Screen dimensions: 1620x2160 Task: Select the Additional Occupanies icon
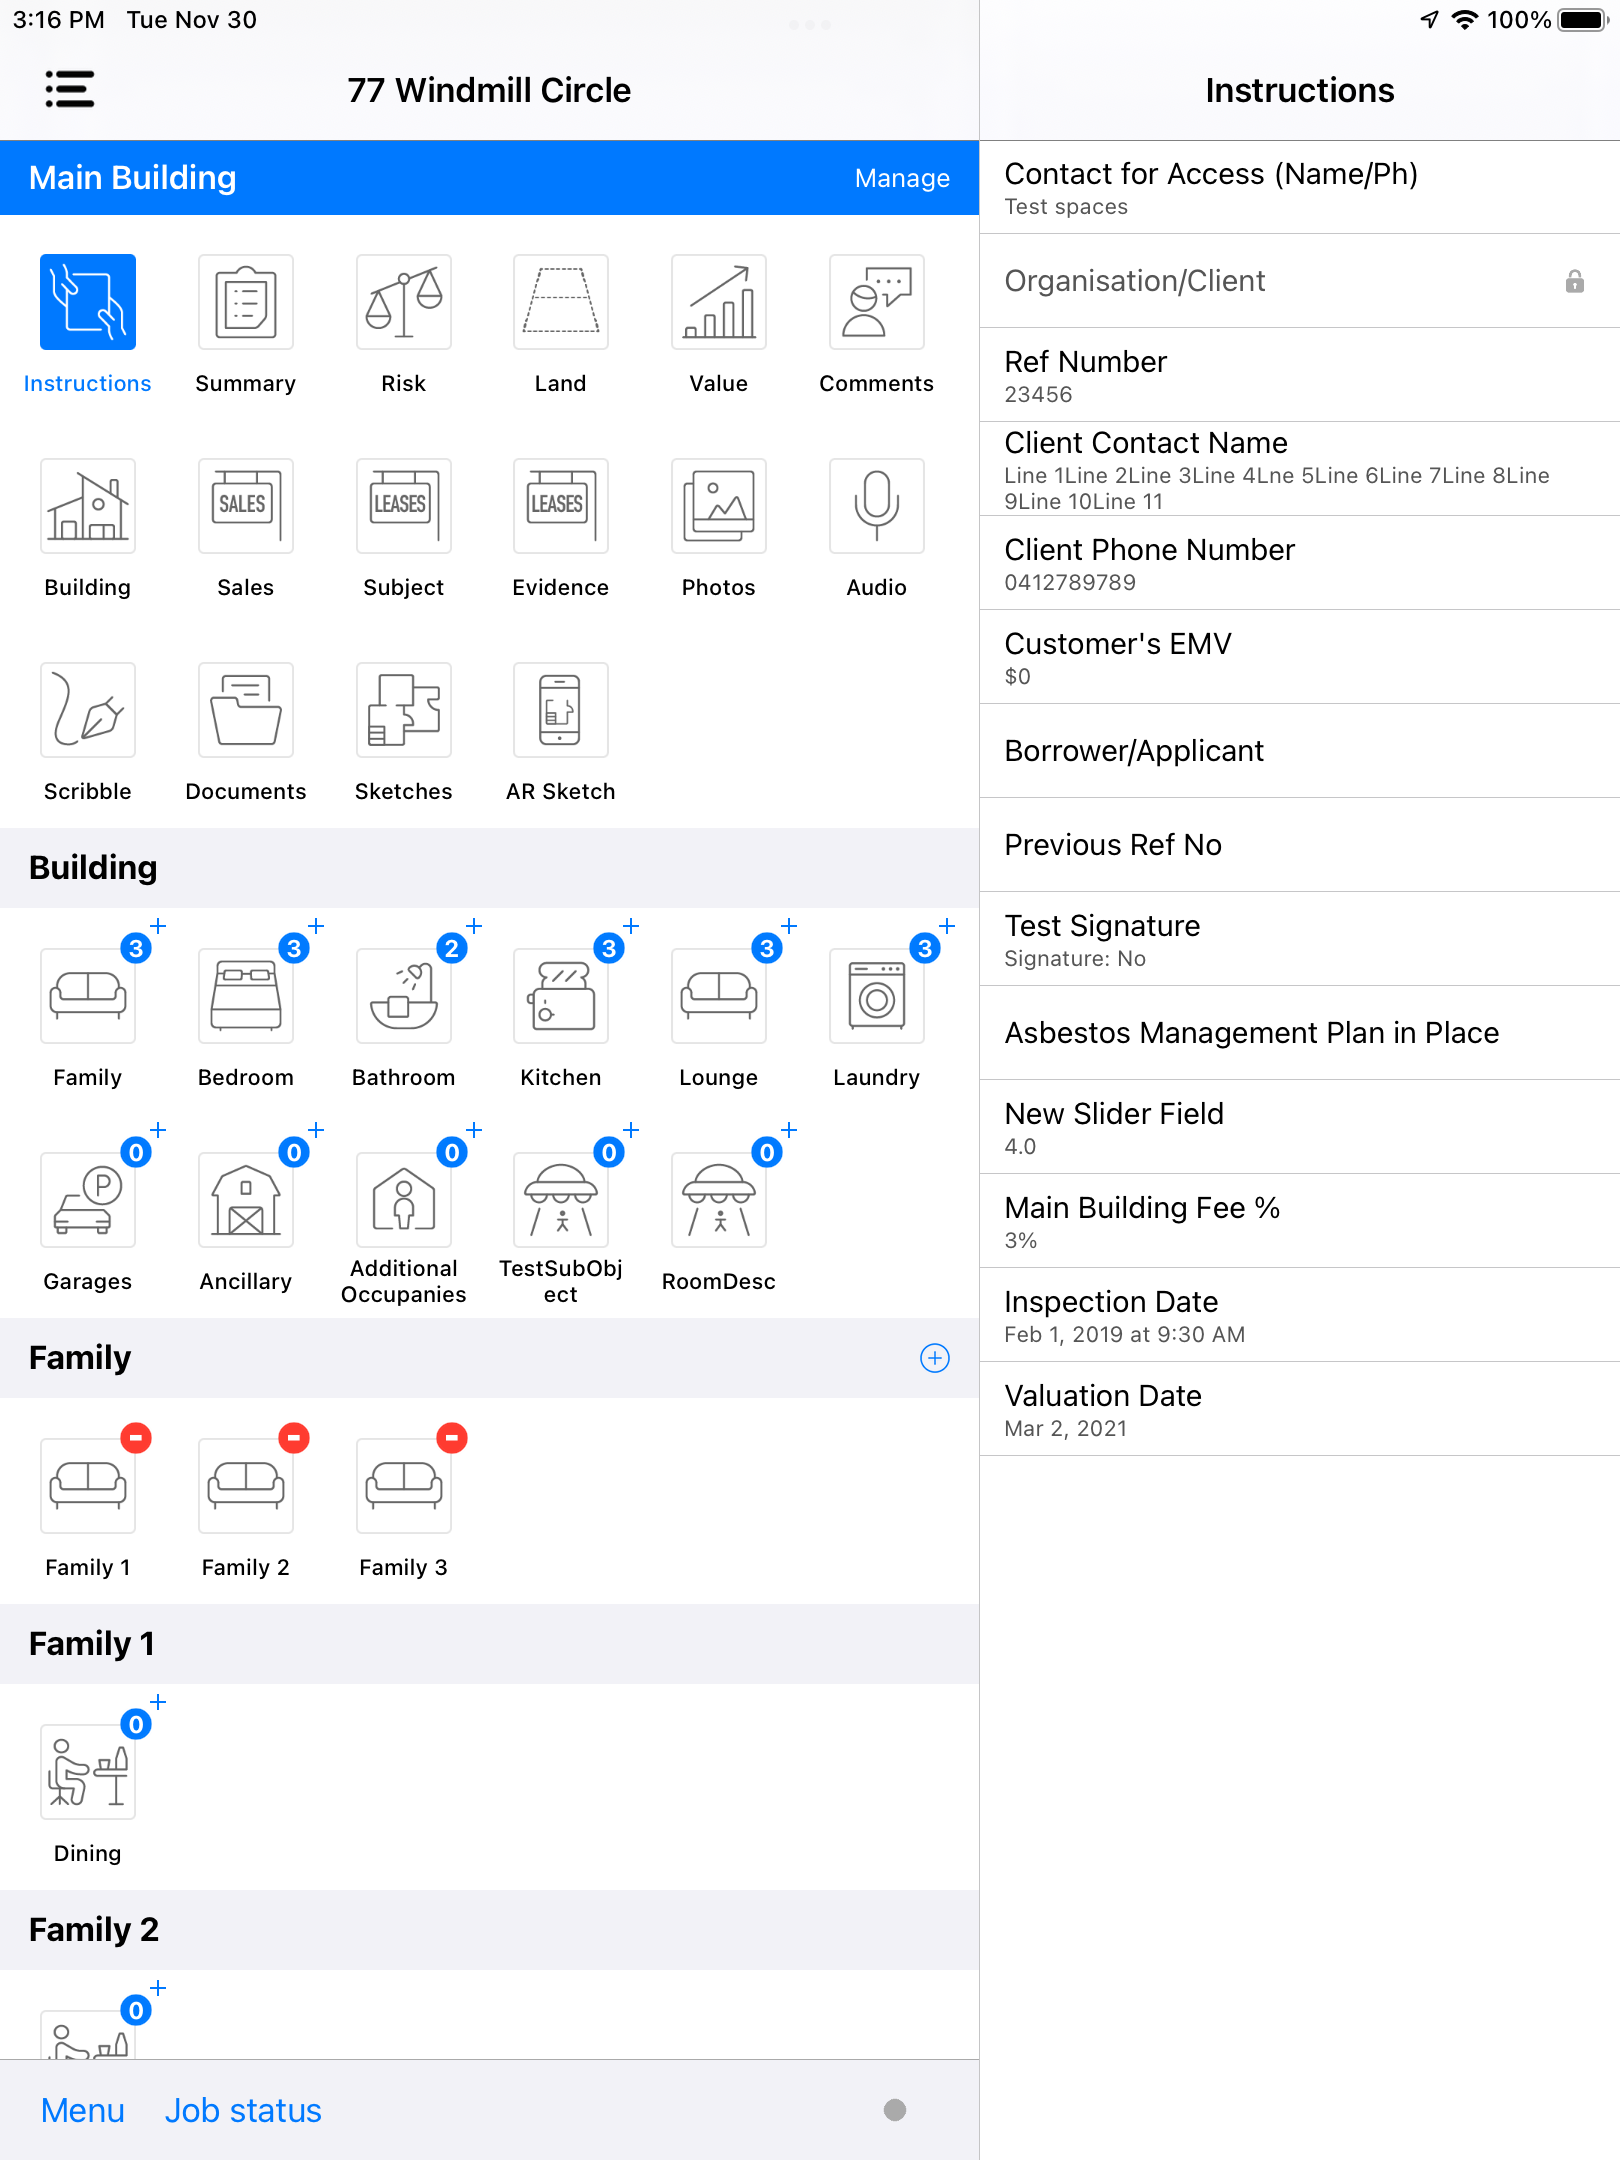pos(404,1200)
